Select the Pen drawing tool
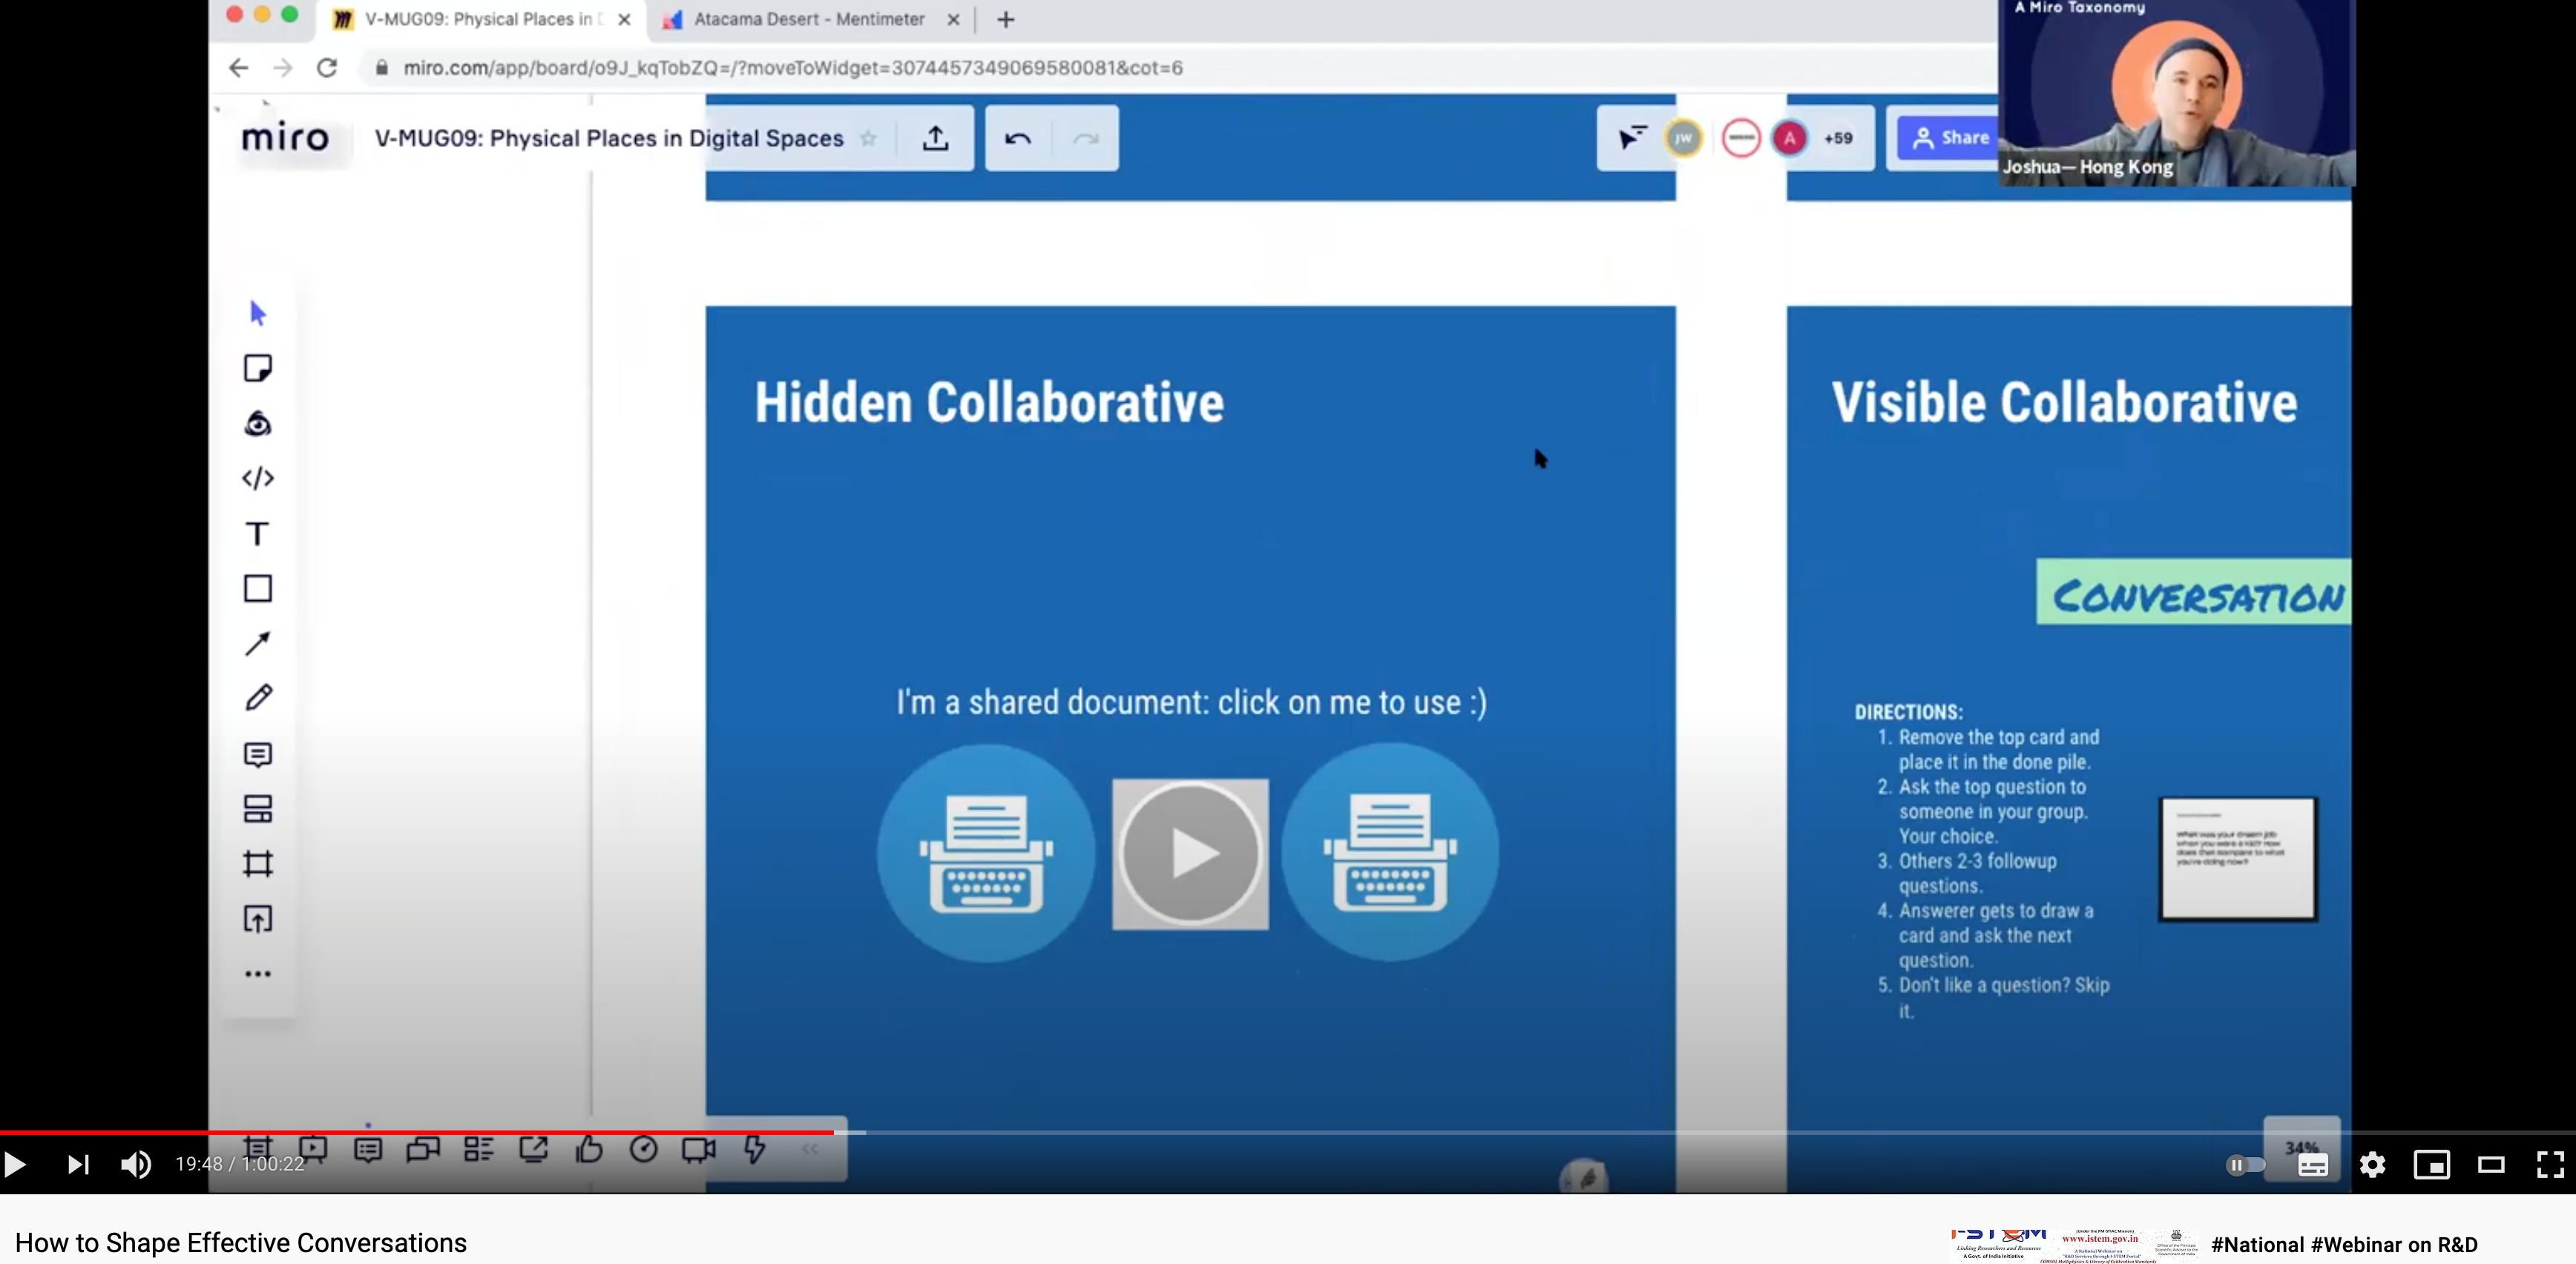The width and height of the screenshot is (2576, 1264). [x=258, y=697]
